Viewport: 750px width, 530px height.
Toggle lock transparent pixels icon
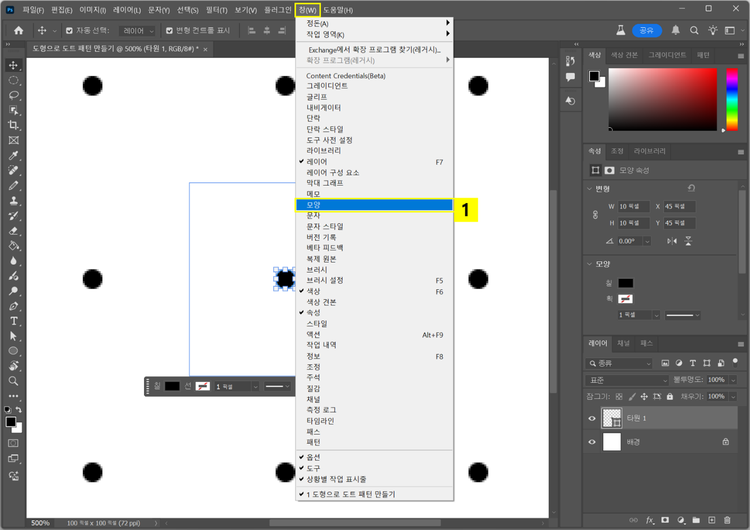coord(619,397)
